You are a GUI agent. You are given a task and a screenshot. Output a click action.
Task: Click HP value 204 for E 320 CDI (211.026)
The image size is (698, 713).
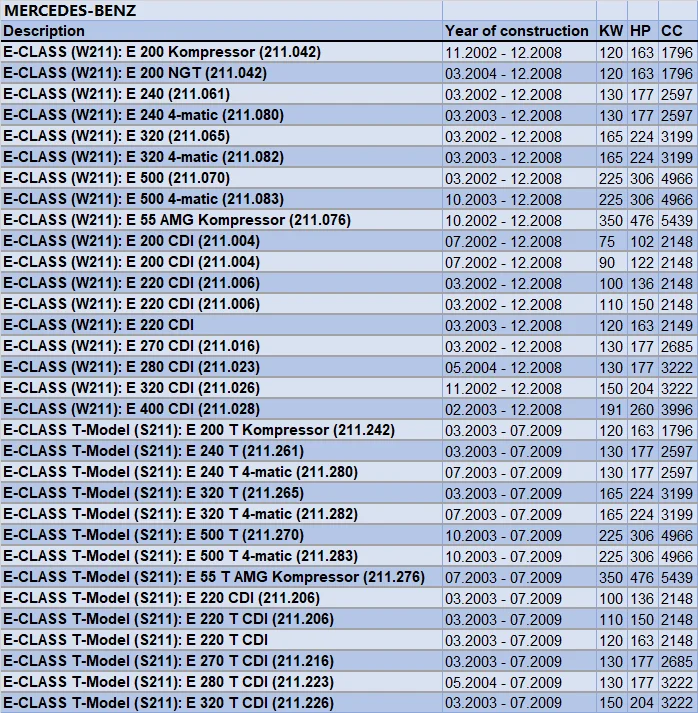(643, 387)
